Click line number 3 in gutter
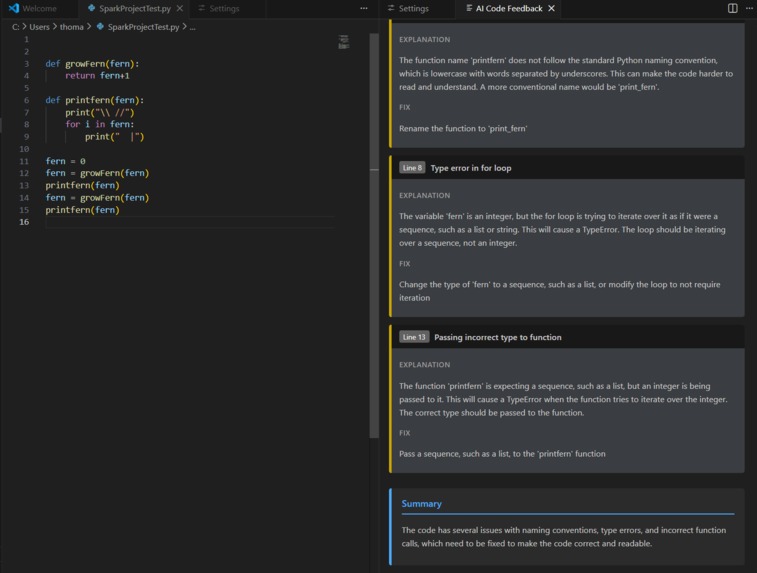The height and width of the screenshot is (573, 757). [26, 64]
